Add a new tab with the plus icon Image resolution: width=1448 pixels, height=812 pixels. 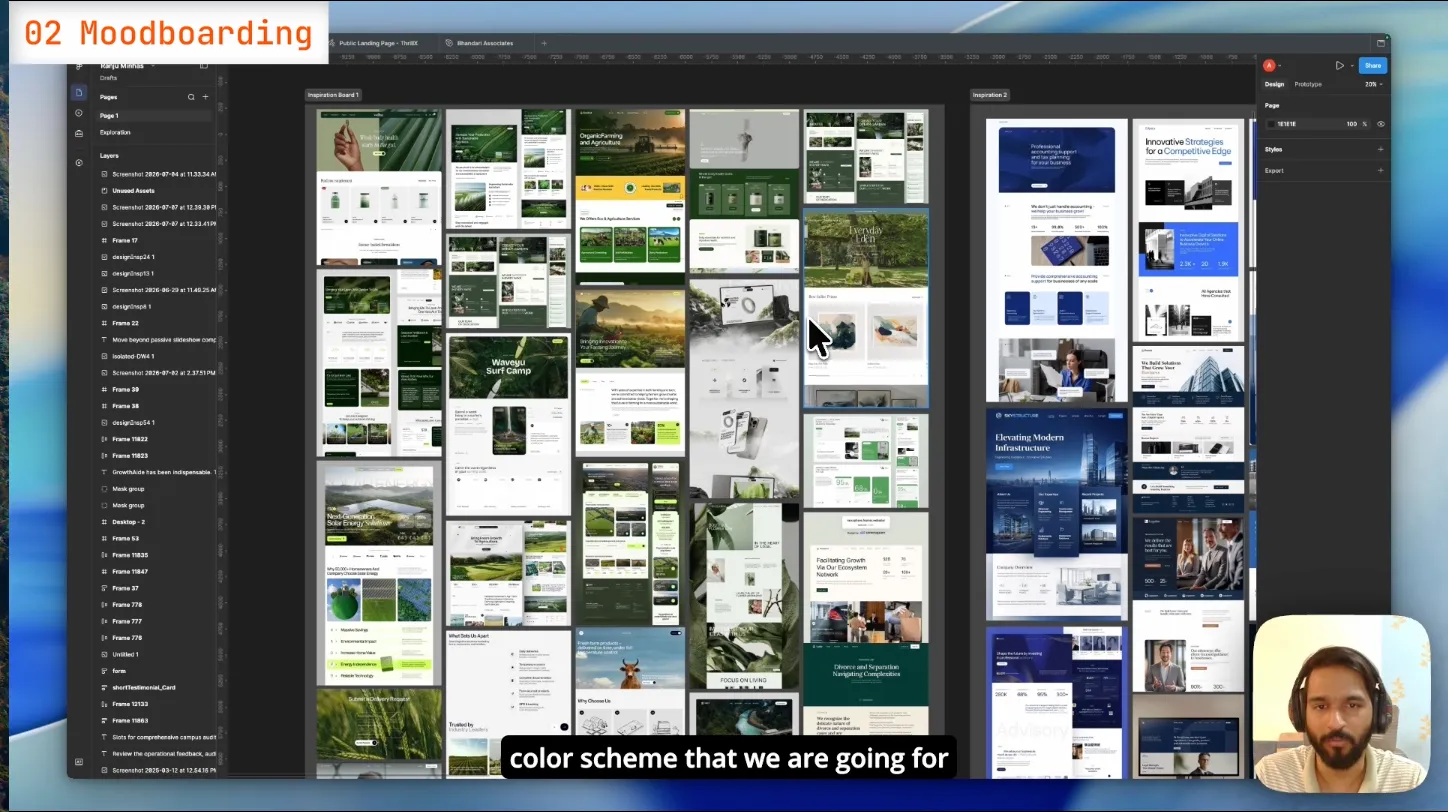click(544, 43)
